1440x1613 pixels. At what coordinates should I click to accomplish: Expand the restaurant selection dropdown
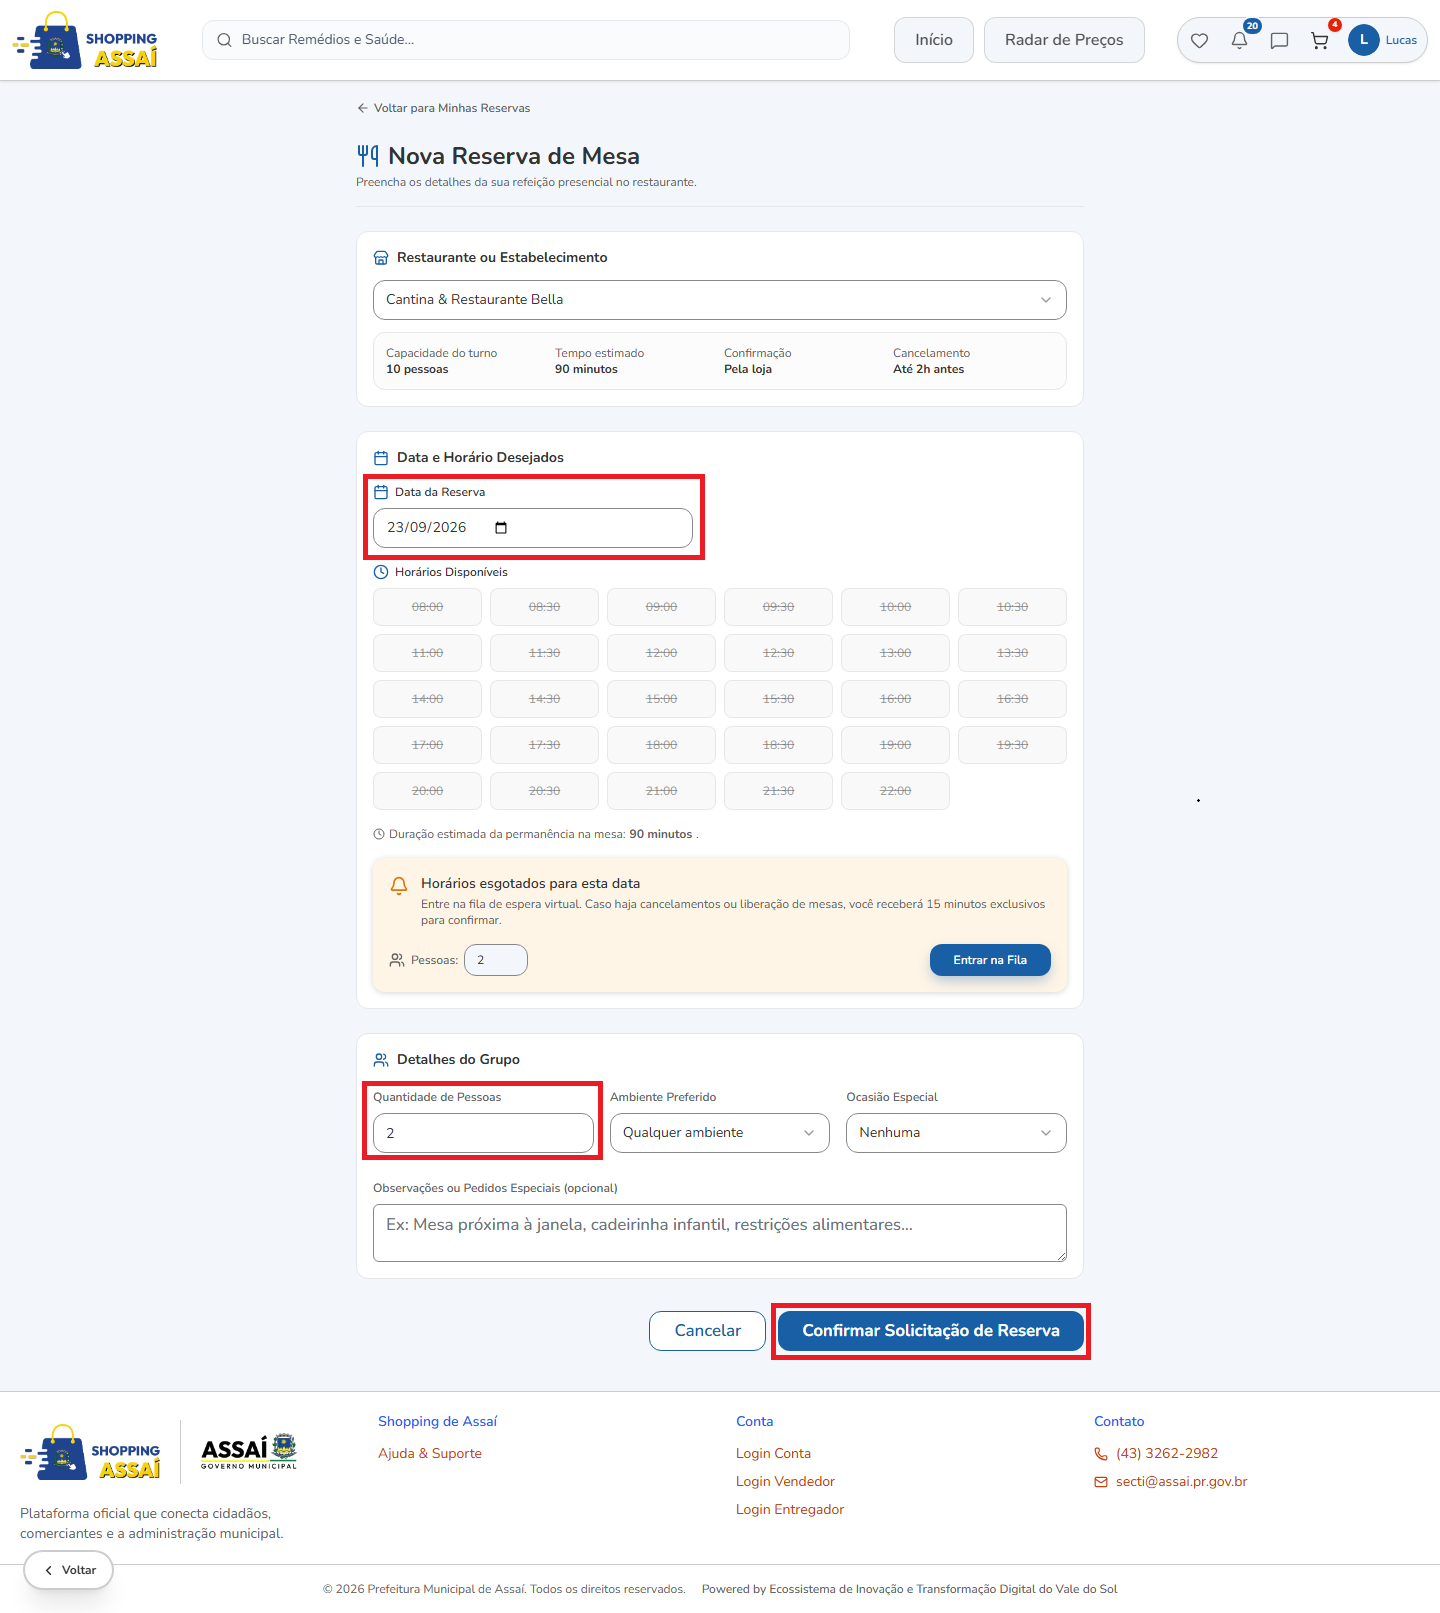[720, 300]
